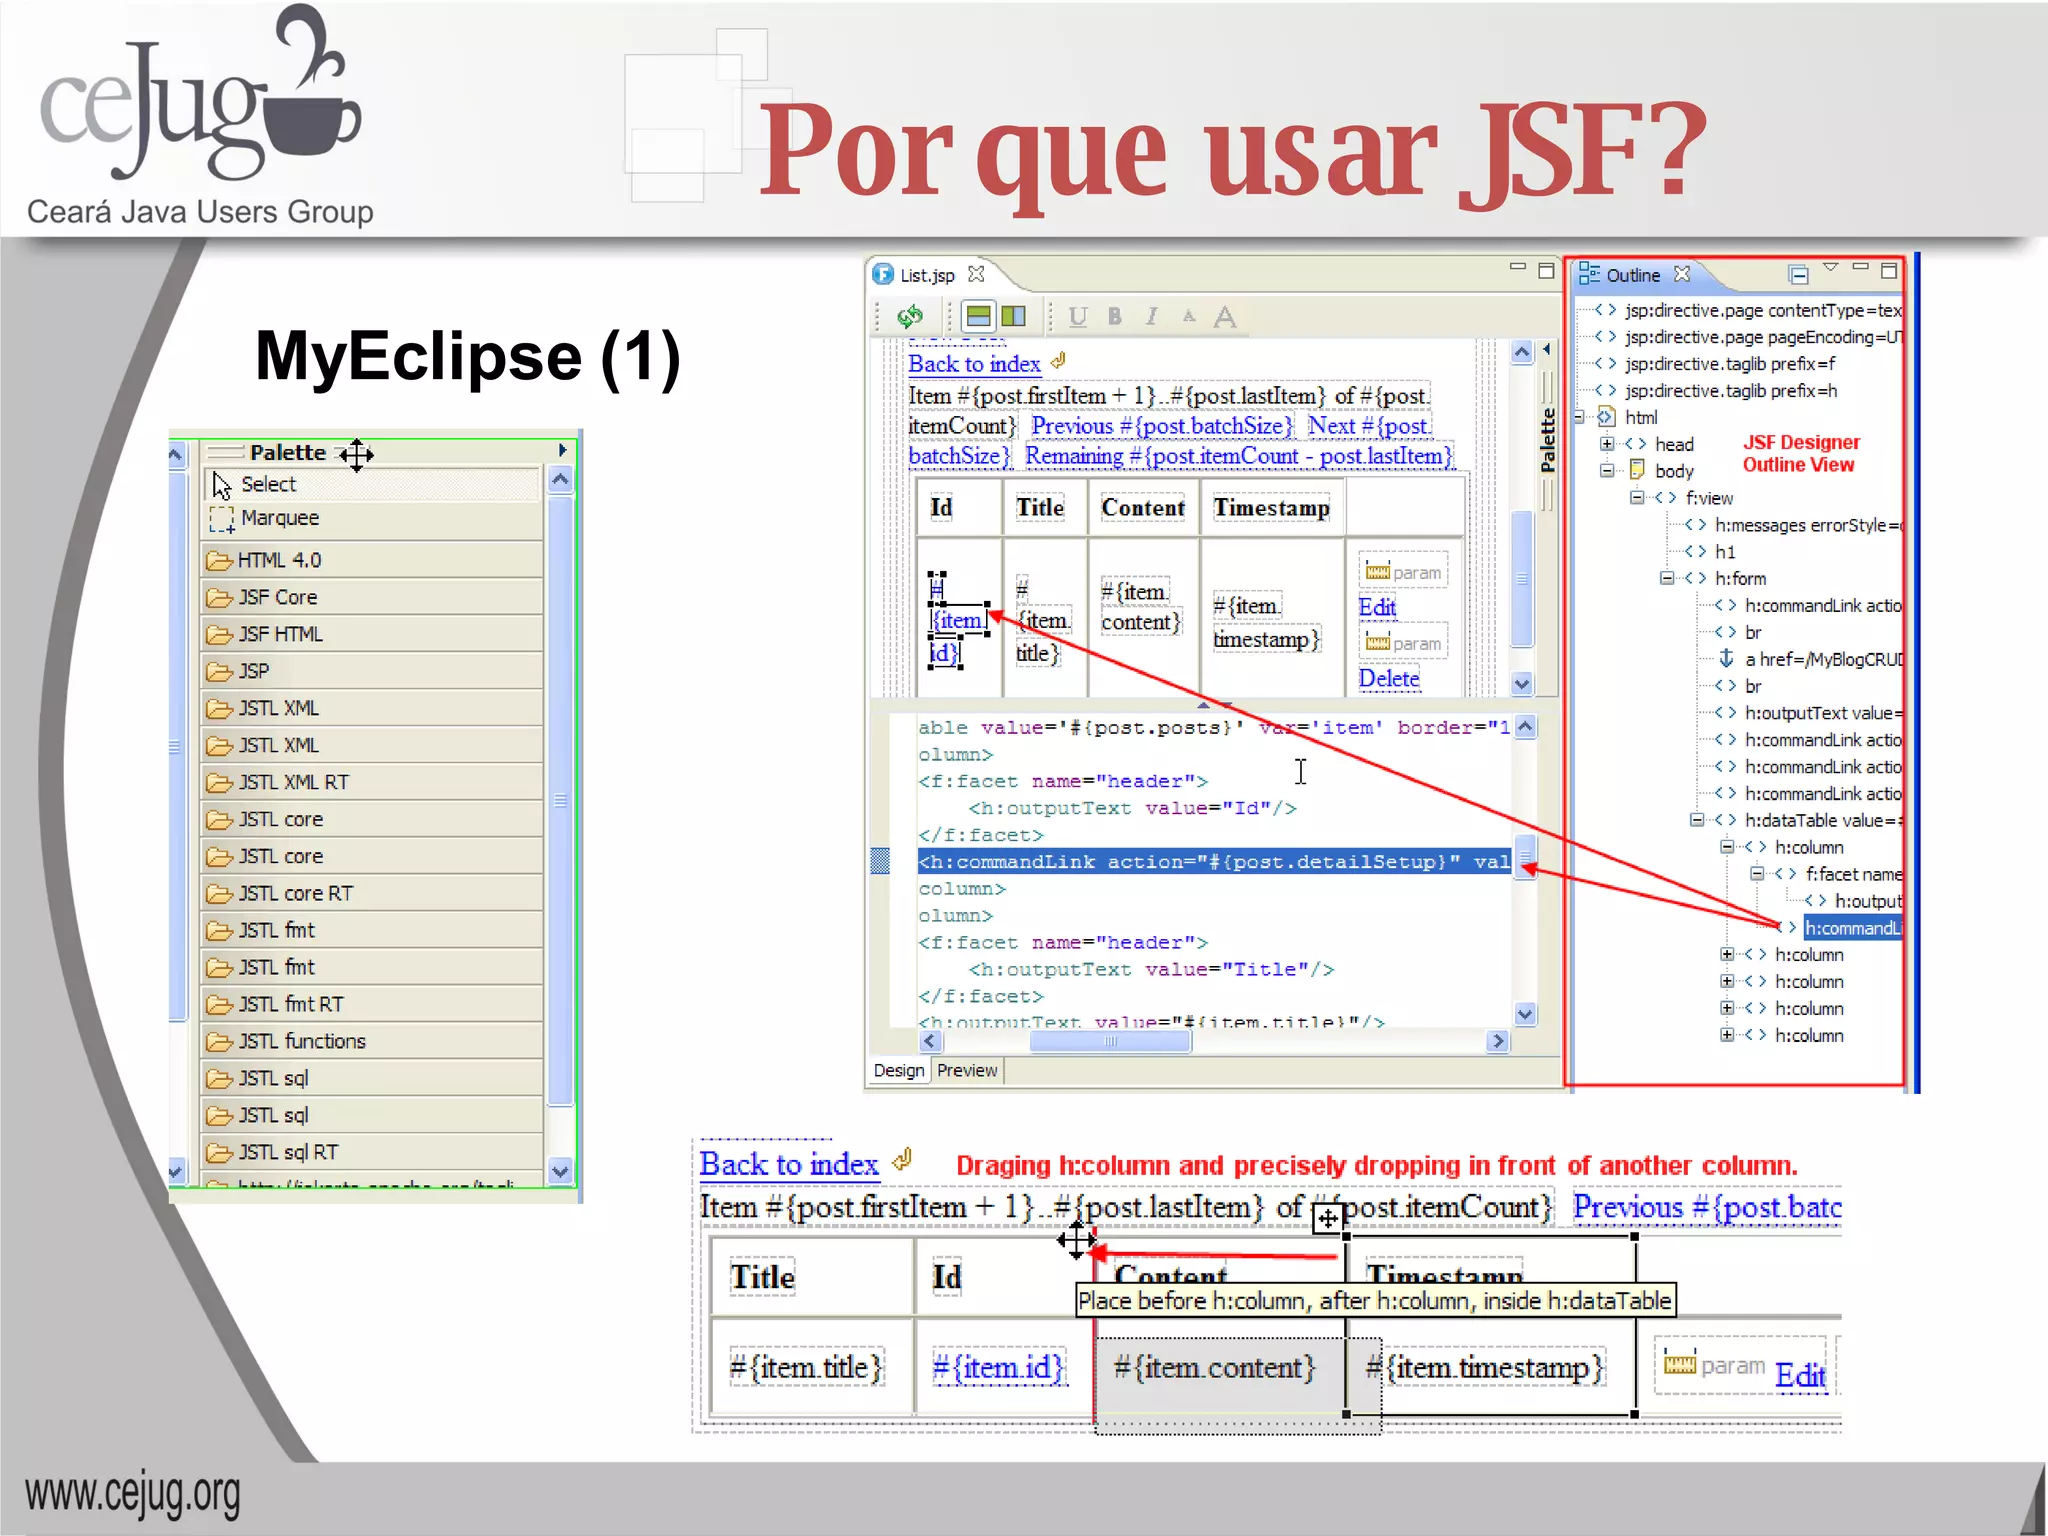Click the vertical Palette side tab
This screenshot has width=2048, height=1536.
[1547, 441]
